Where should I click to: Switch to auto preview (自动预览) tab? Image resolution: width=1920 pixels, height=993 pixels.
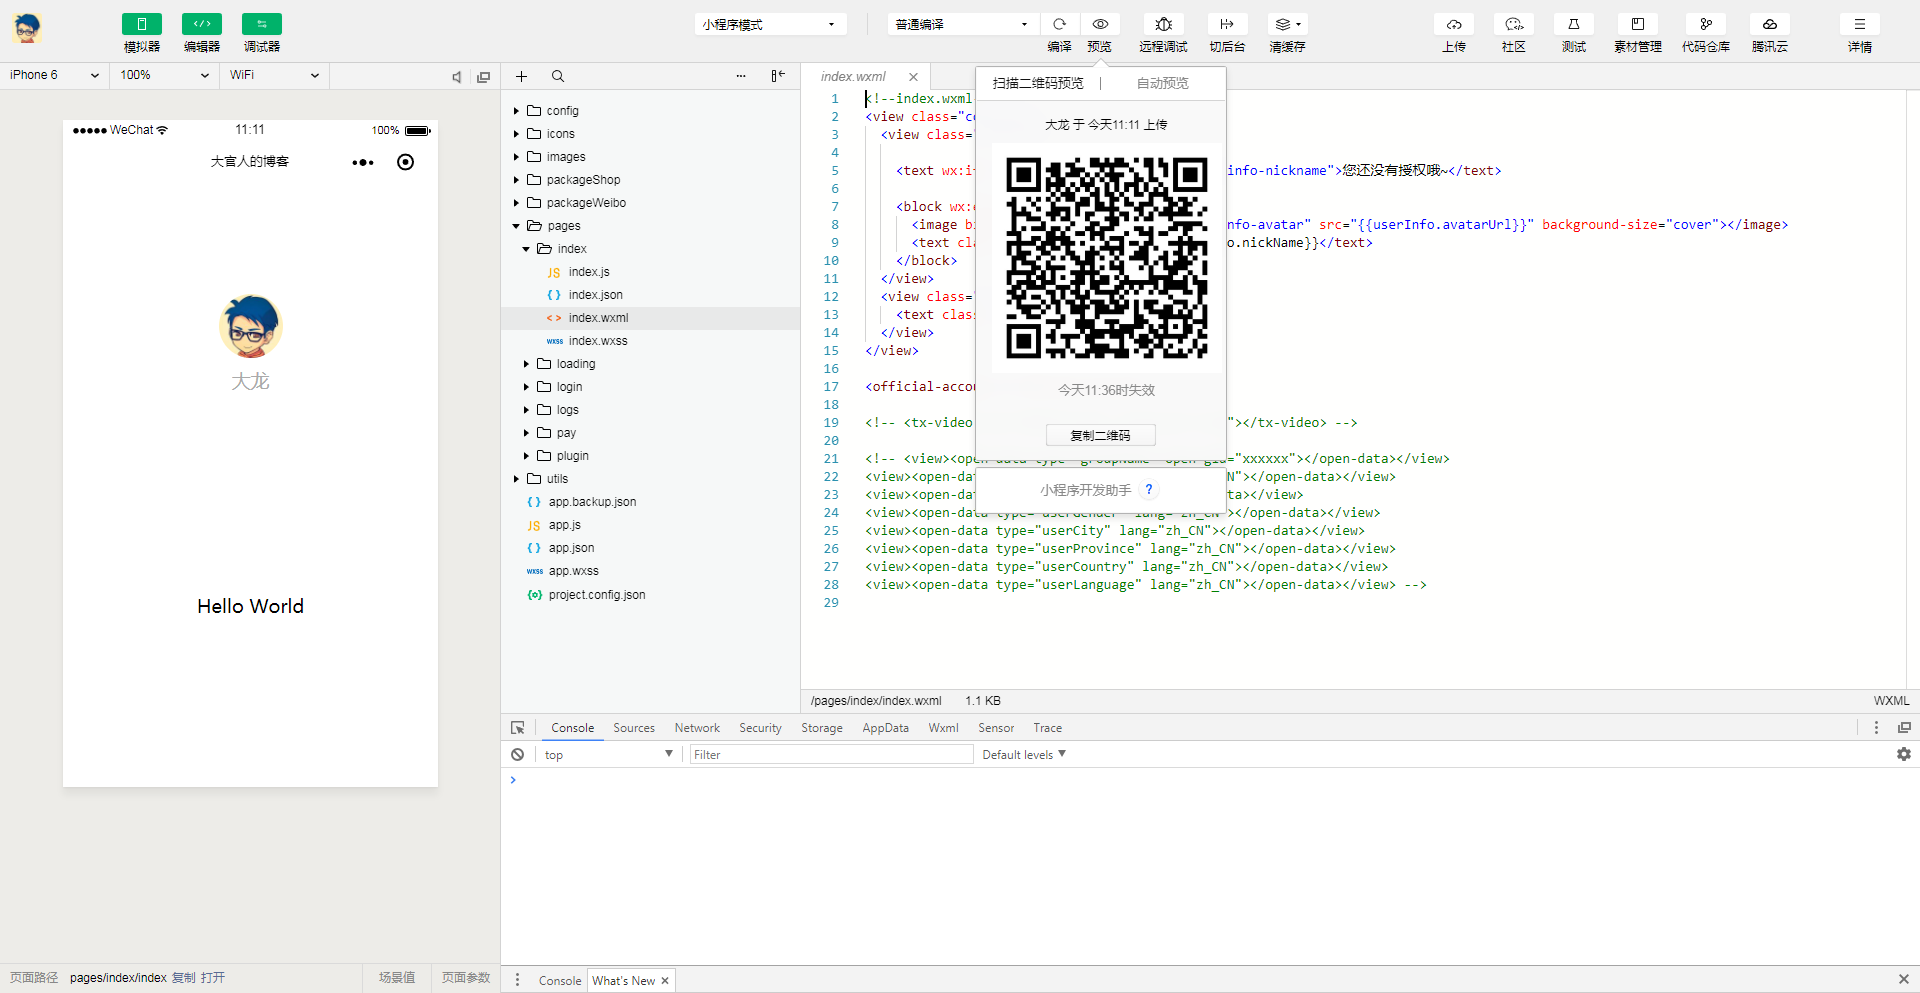(x=1163, y=83)
